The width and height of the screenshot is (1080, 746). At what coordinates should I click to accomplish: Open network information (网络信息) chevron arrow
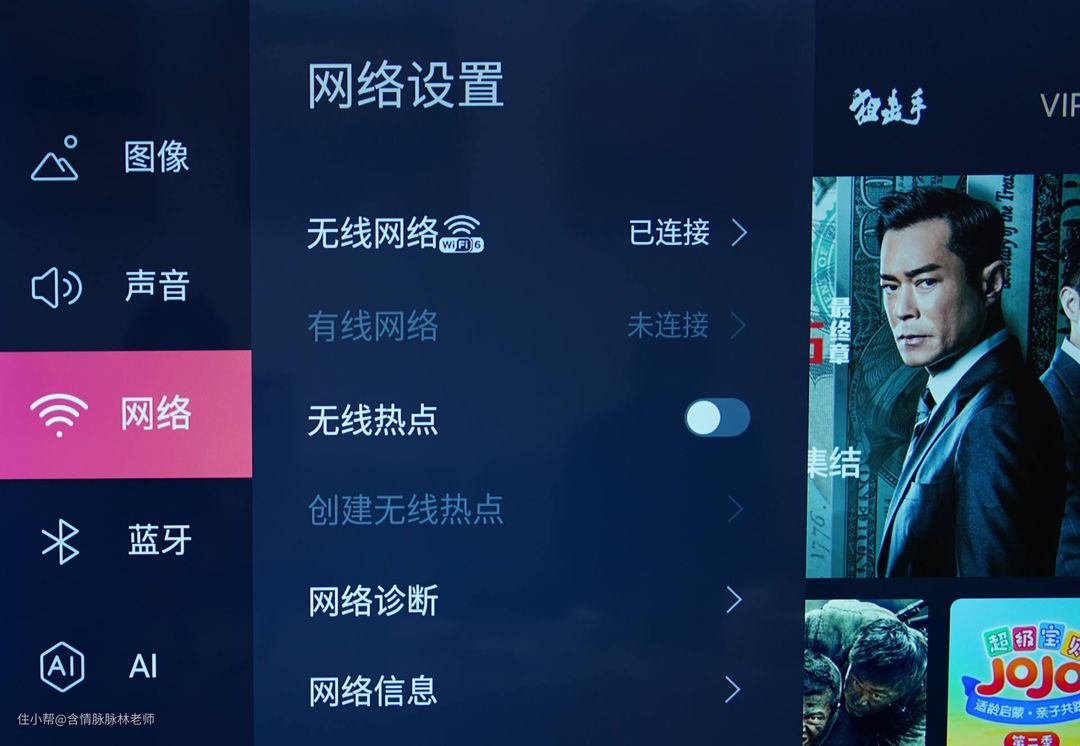click(733, 690)
